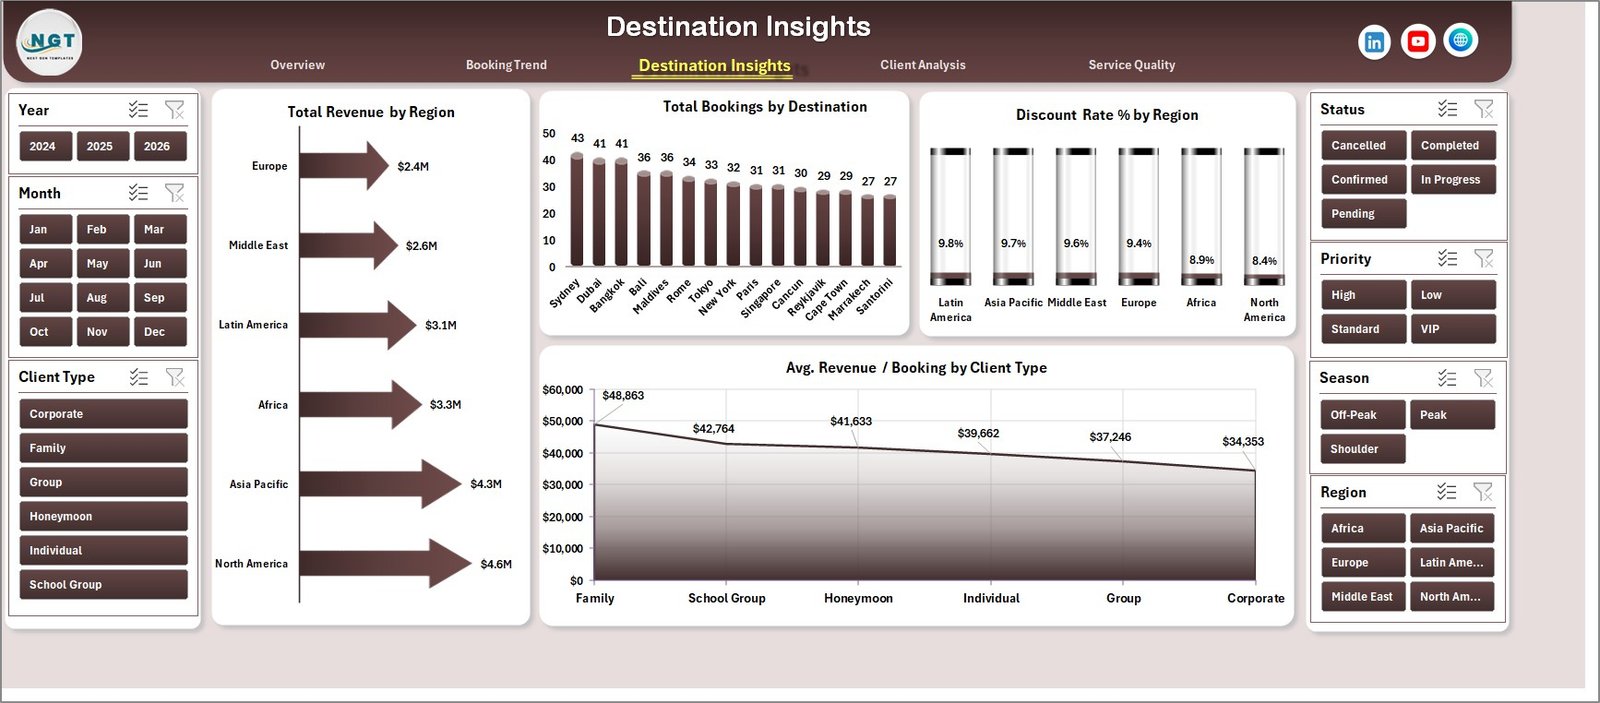Clear the Status slicer filter
The height and width of the screenshot is (703, 1600).
pos(1483,109)
